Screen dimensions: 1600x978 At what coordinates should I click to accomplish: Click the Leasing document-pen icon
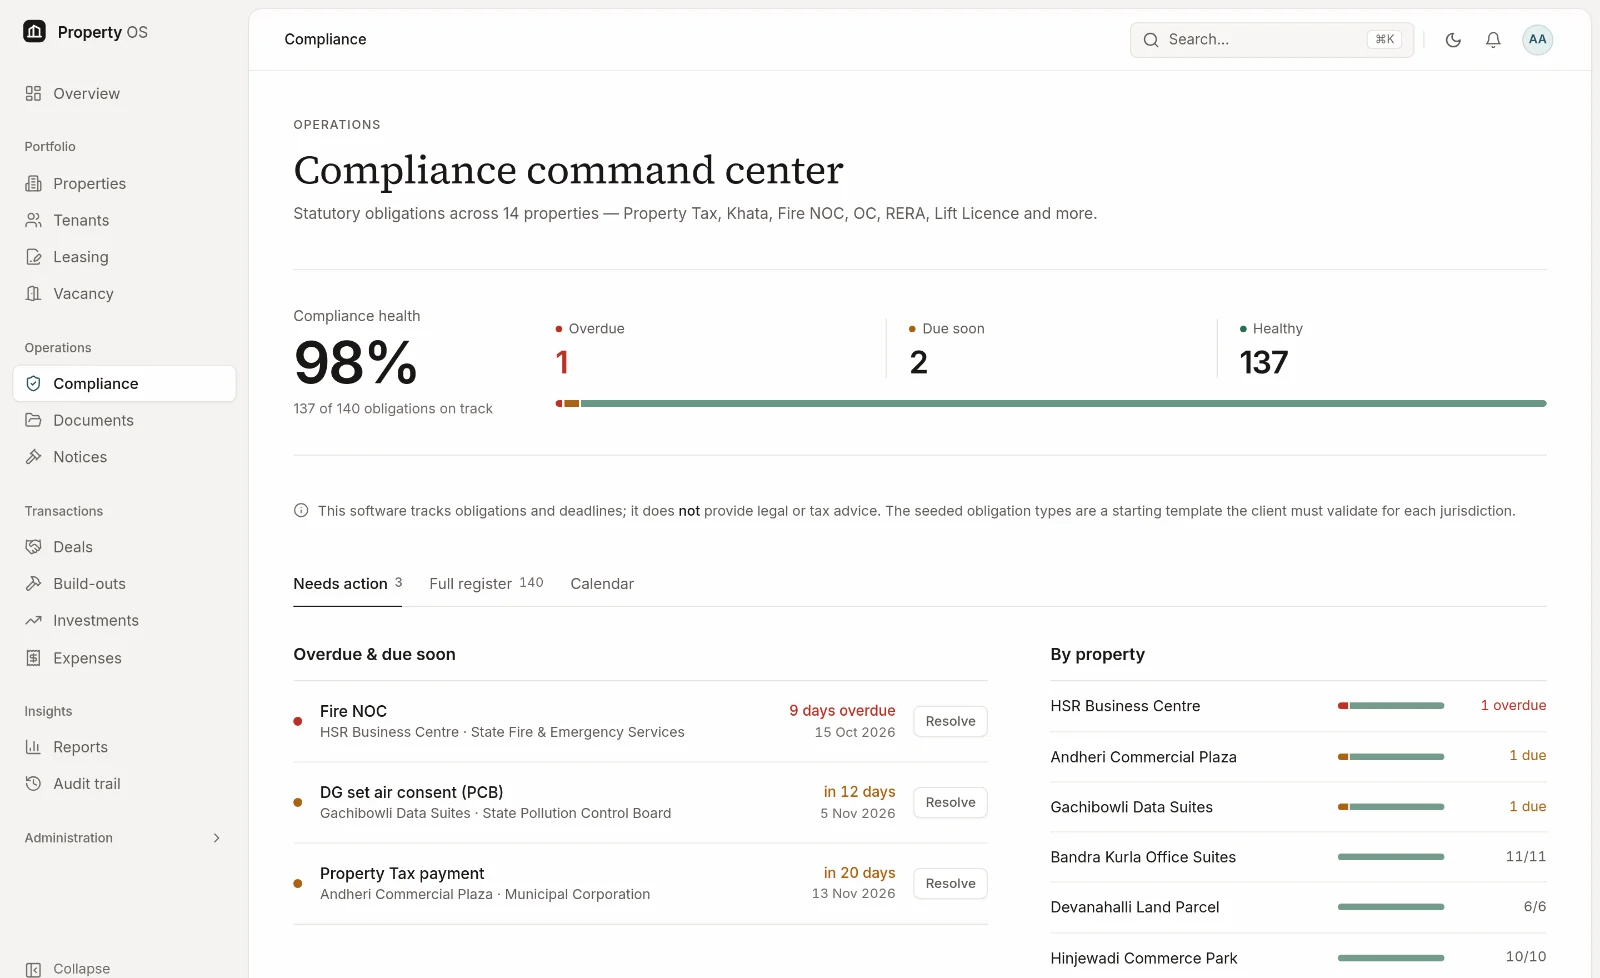33,257
